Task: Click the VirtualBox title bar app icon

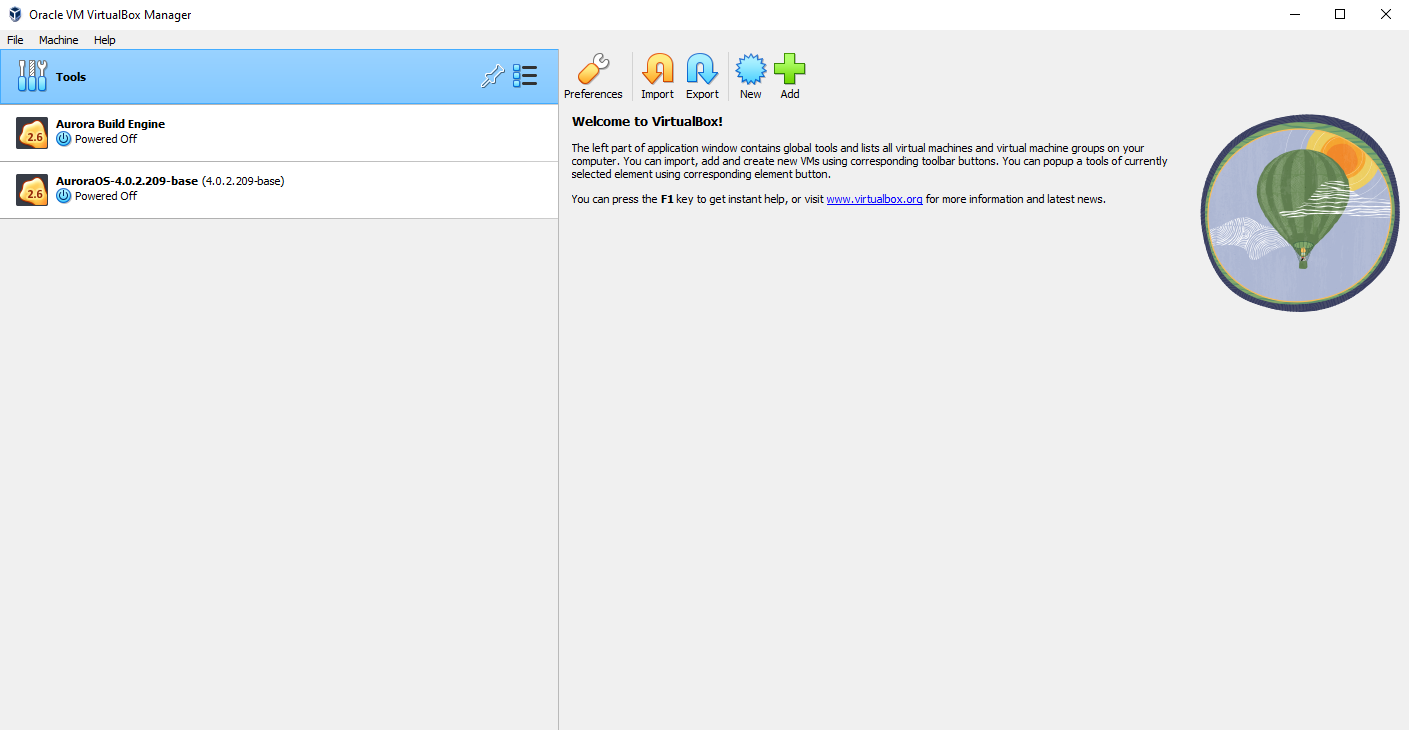Action: [15, 15]
